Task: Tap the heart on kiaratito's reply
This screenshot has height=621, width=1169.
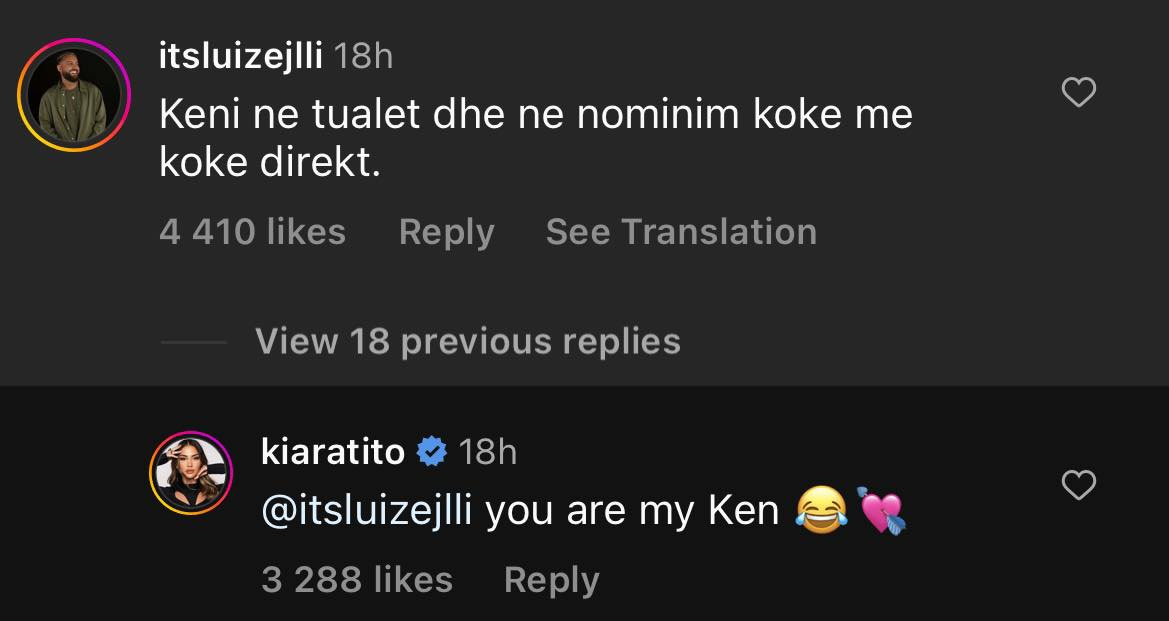Action: [x=1078, y=486]
